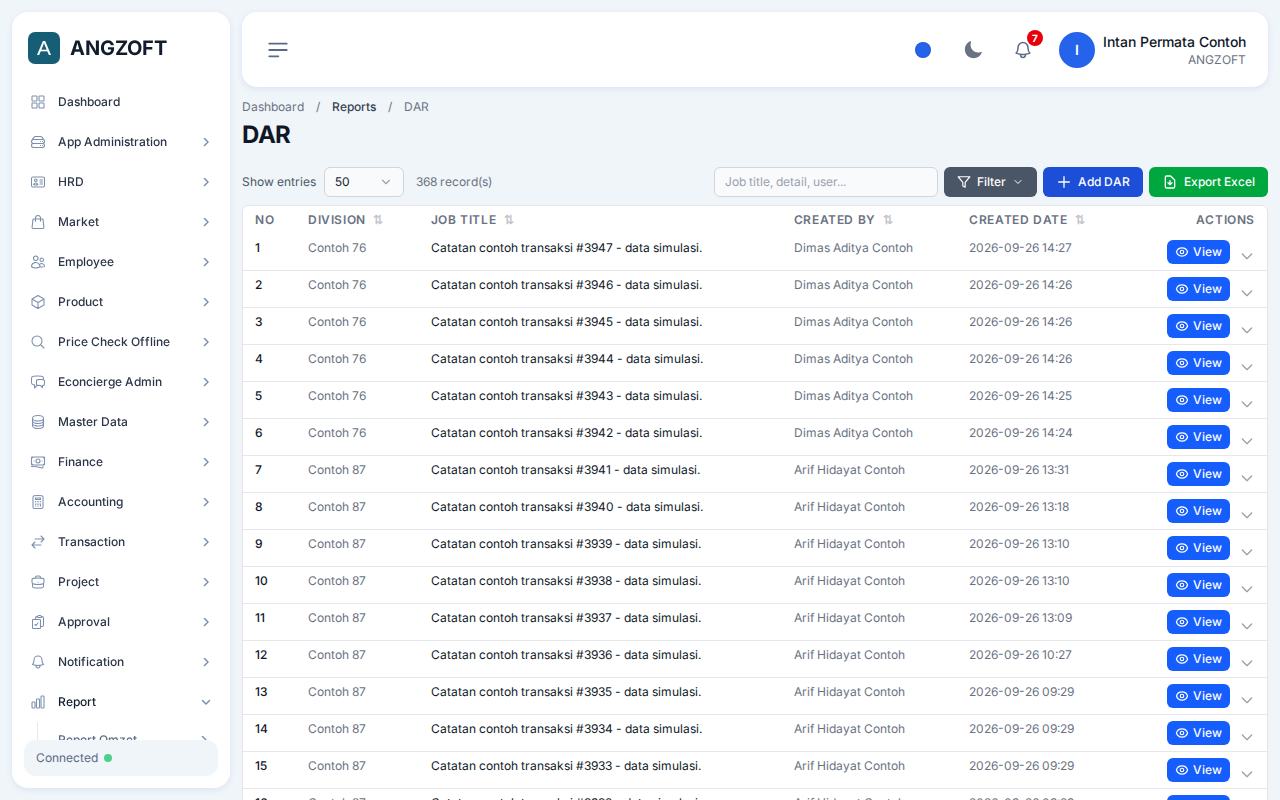Click the Market bag icon
Image resolution: width=1280 pixels, height=800 pixels.
38,222
